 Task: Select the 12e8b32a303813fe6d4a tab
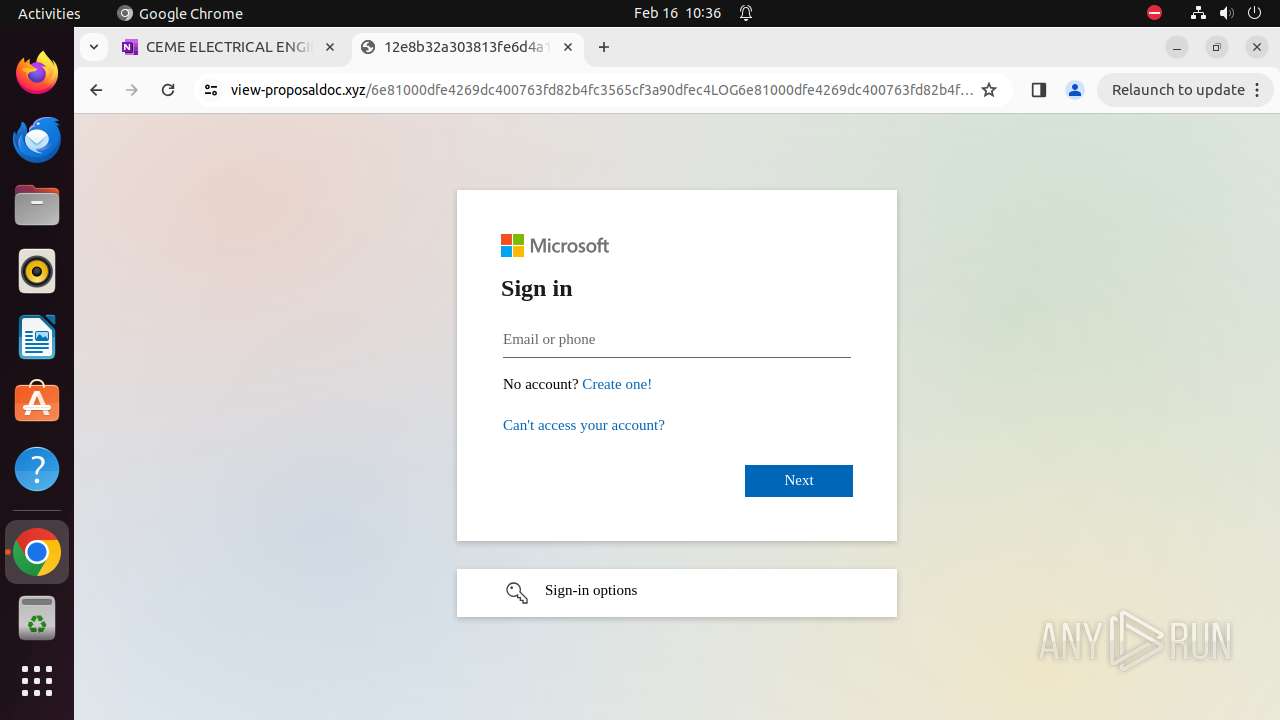click(x=467, y=47)
